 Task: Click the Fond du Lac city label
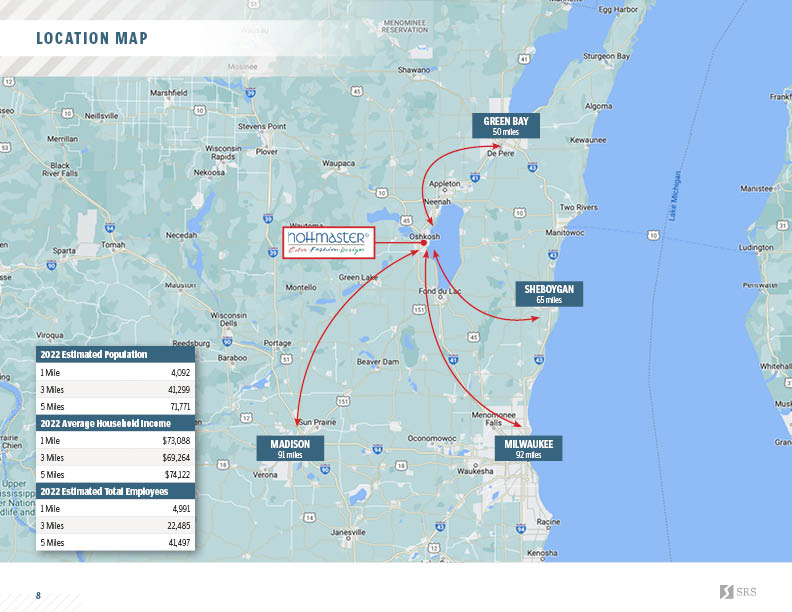pos(439,291)
